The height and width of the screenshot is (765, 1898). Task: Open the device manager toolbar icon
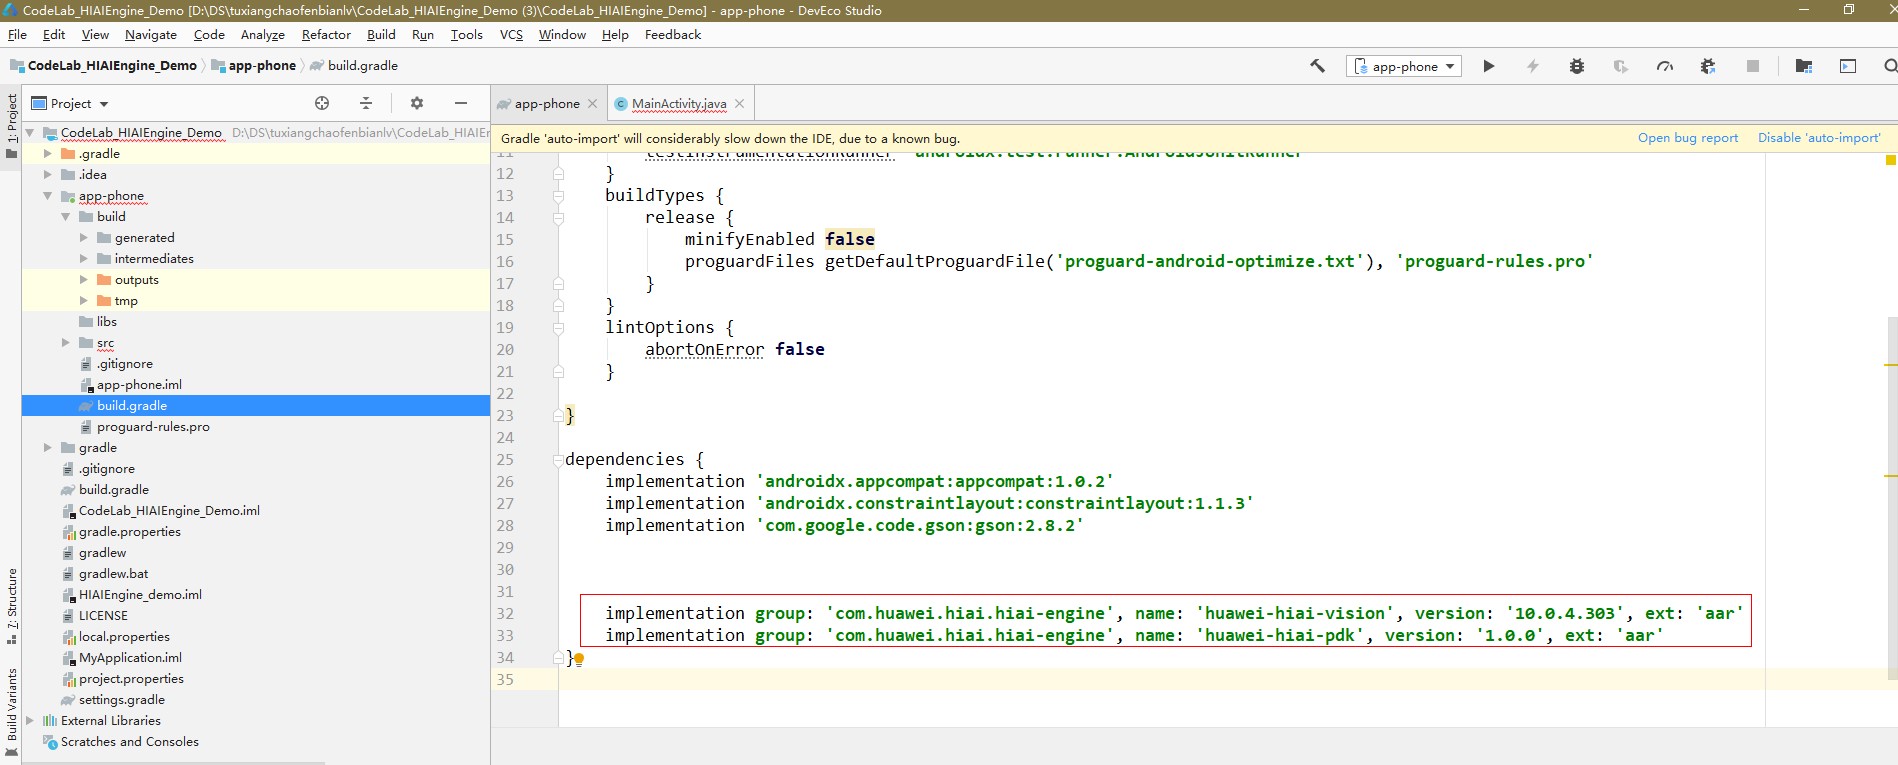(x=1848, y=66)
